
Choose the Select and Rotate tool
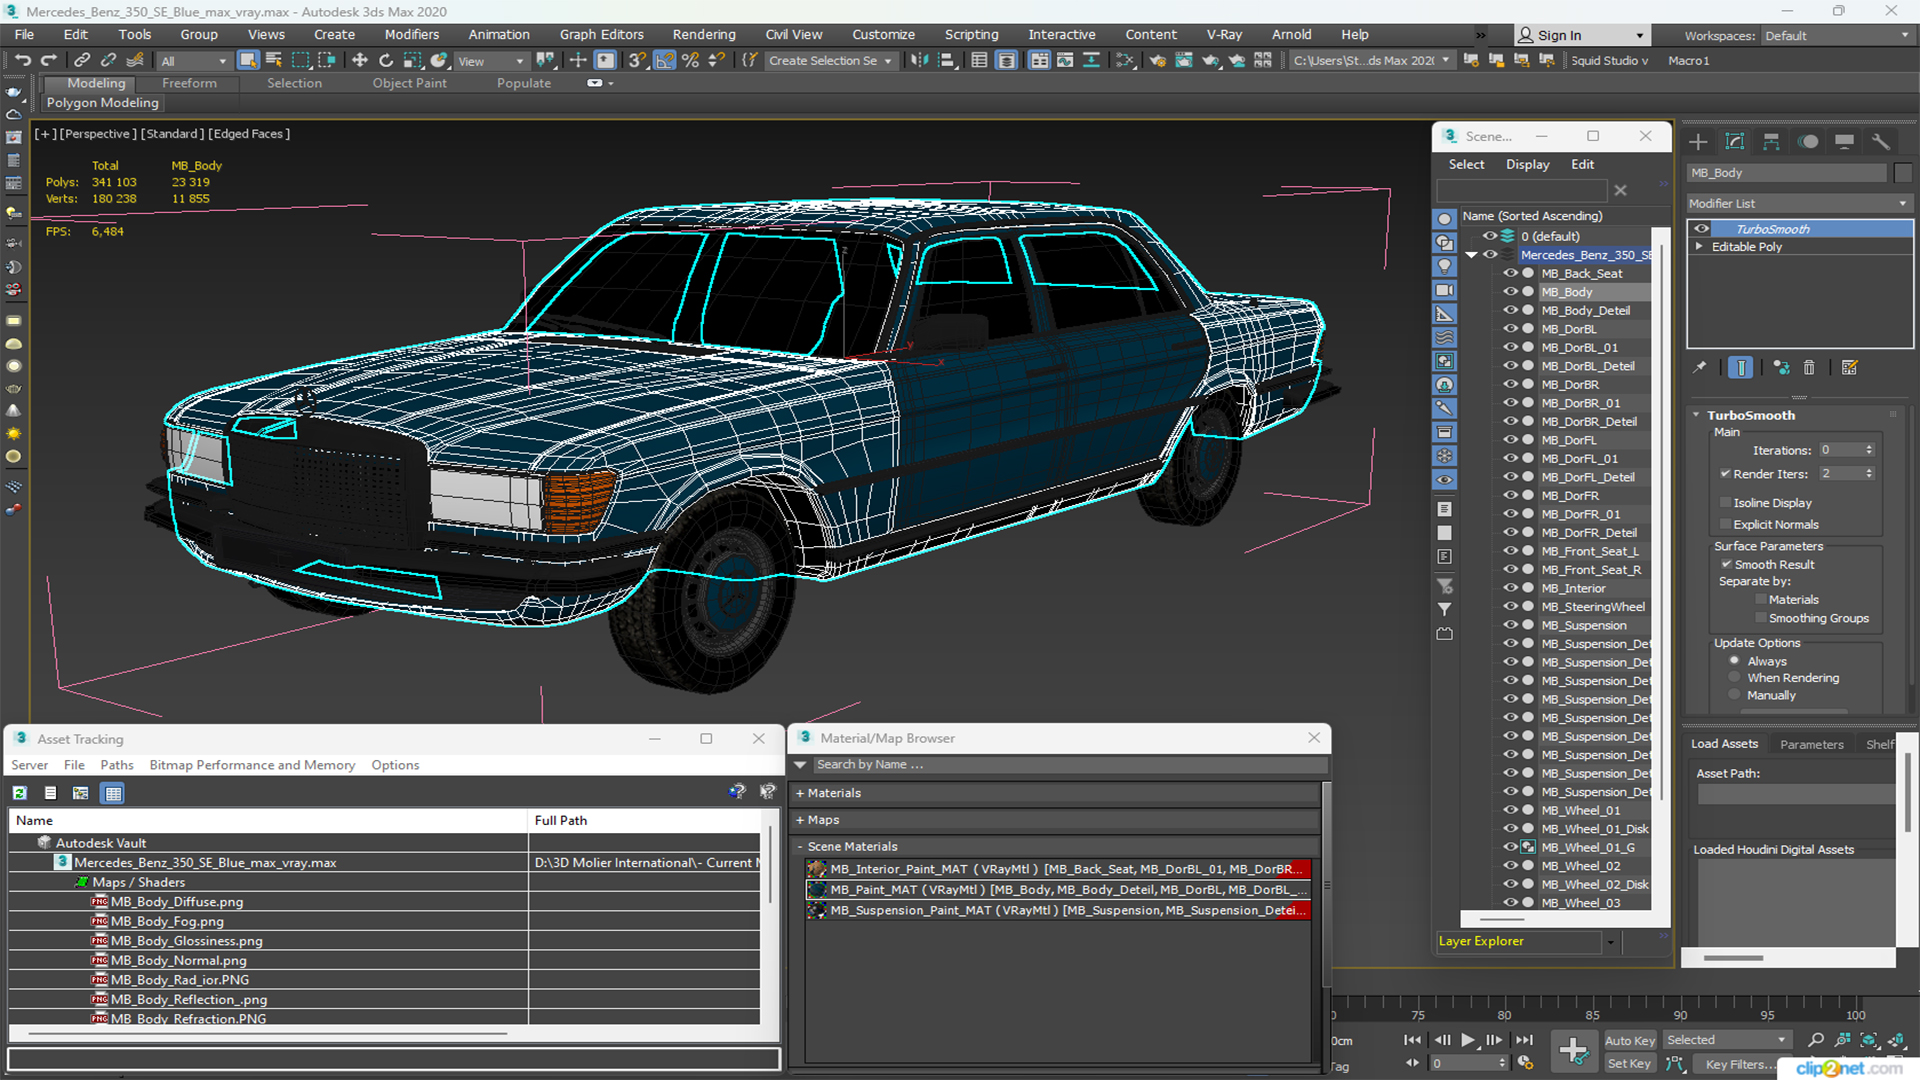click(x=386, y=61)
